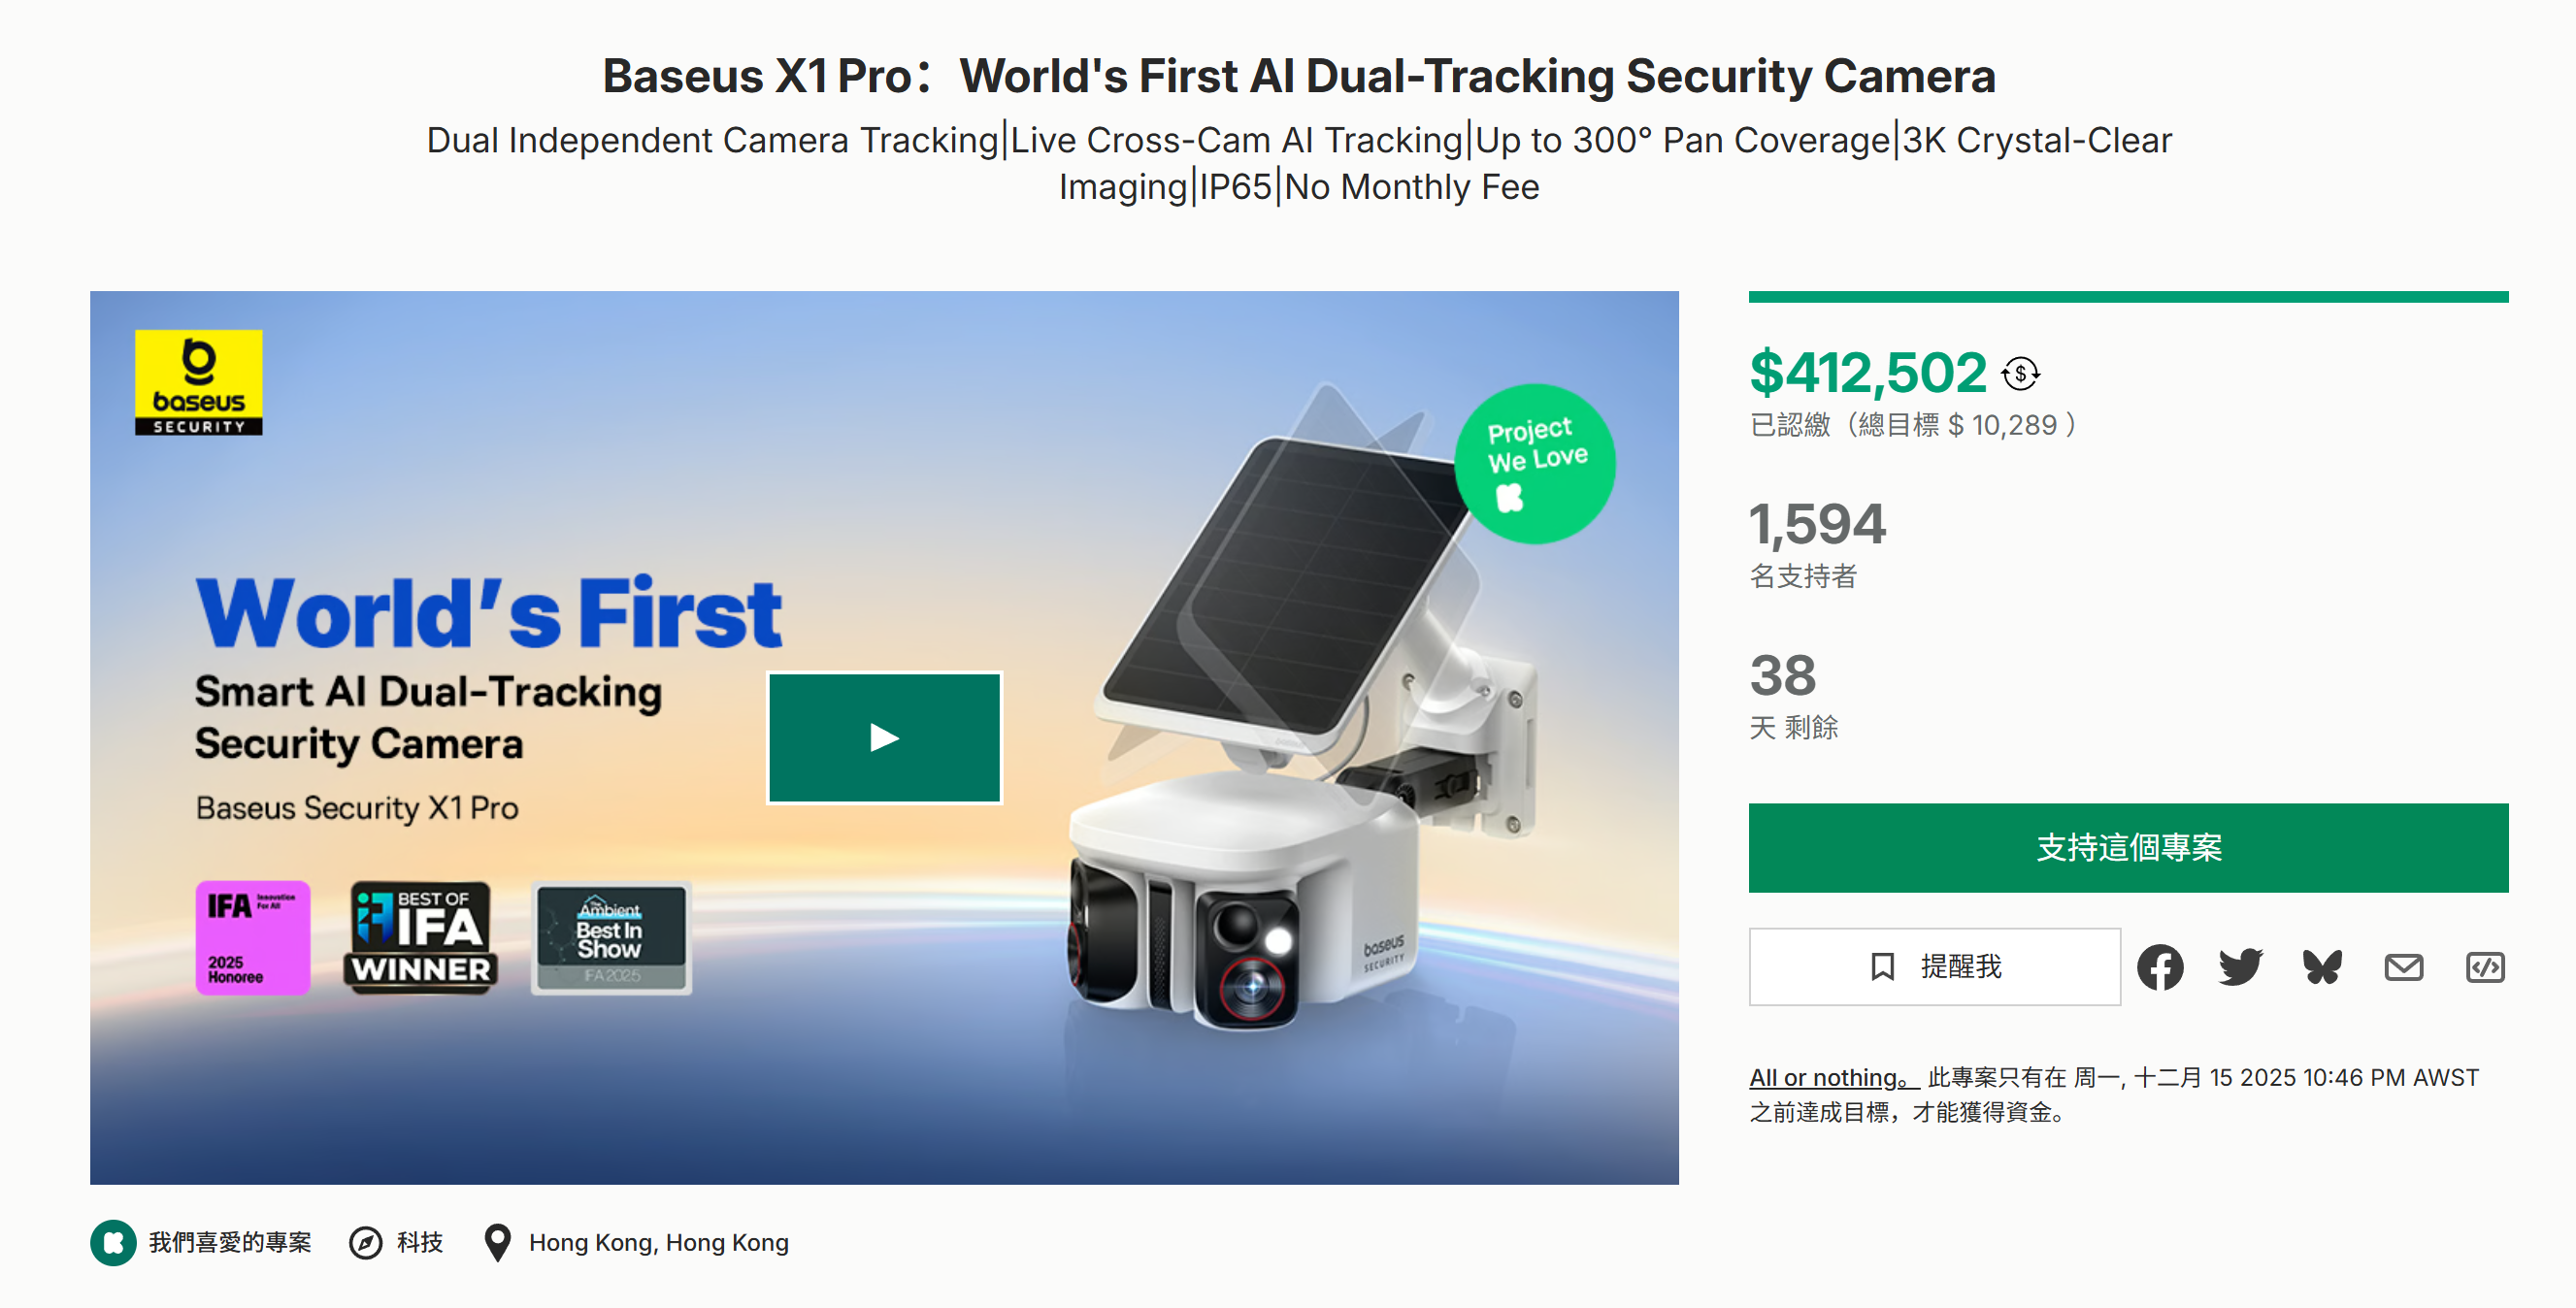The width and height of the screenshot is (2576, 1308).
Task: Click the Baseus Security logo
Action: [x=199, y=382]
